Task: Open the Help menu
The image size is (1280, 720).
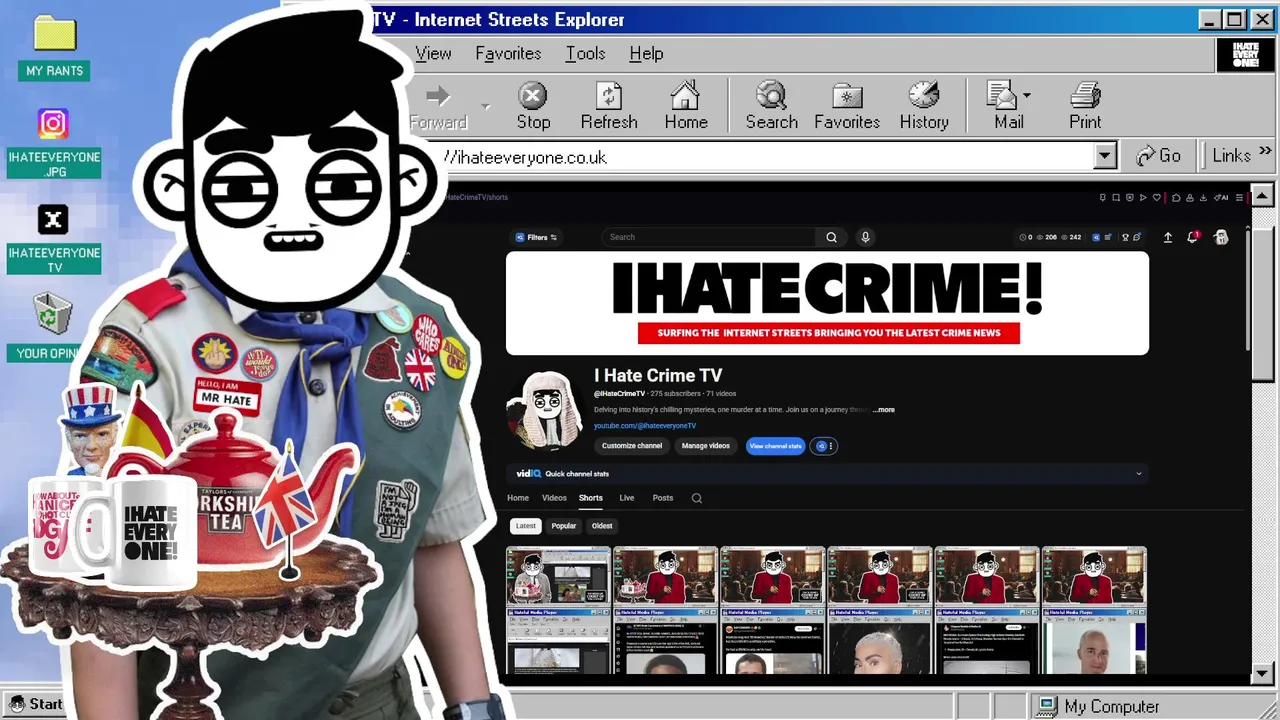Action: (x=646, y=54)
